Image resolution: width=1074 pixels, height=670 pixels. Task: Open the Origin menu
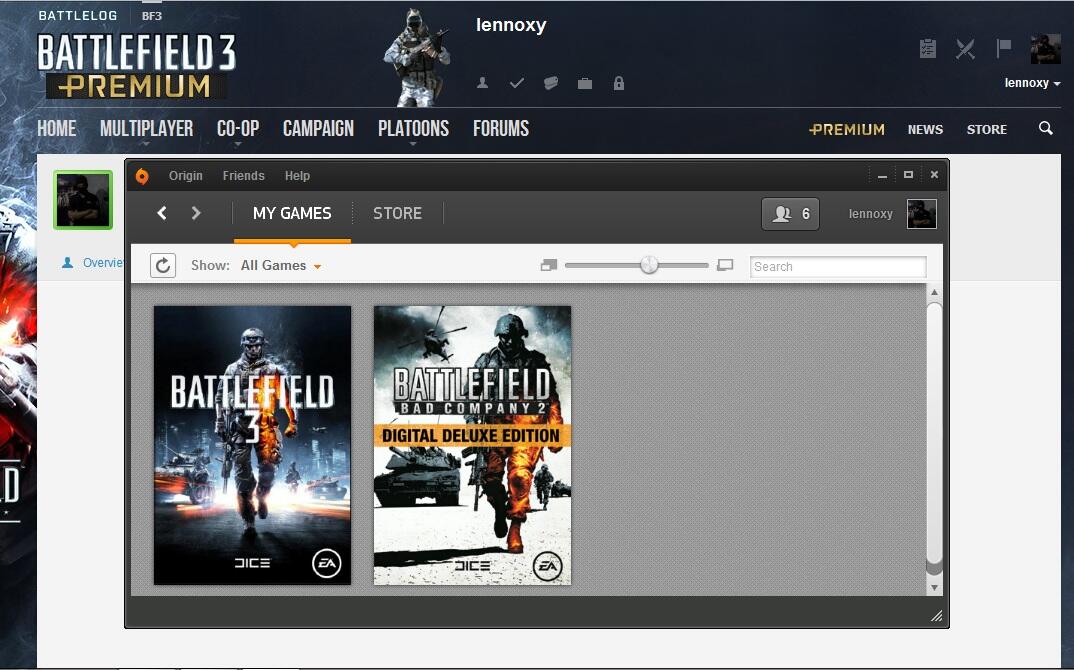[x=186, y=175]
